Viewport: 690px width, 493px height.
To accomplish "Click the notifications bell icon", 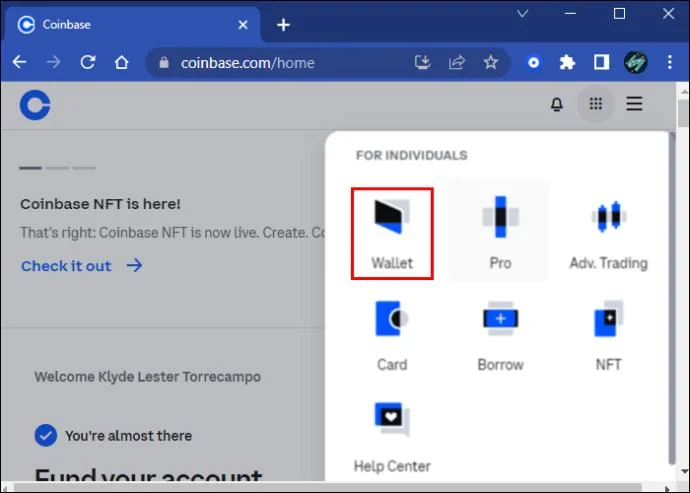I will [557, 104].
